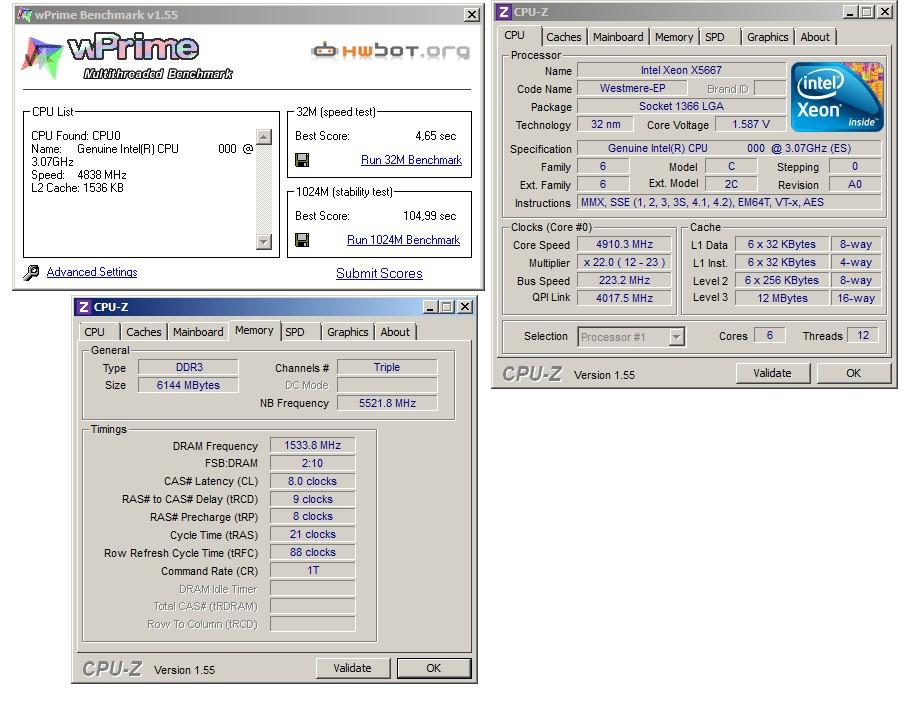Click the CAS# Latency 8.0 clocks value
910x724 pixels.
pos(312,481)
